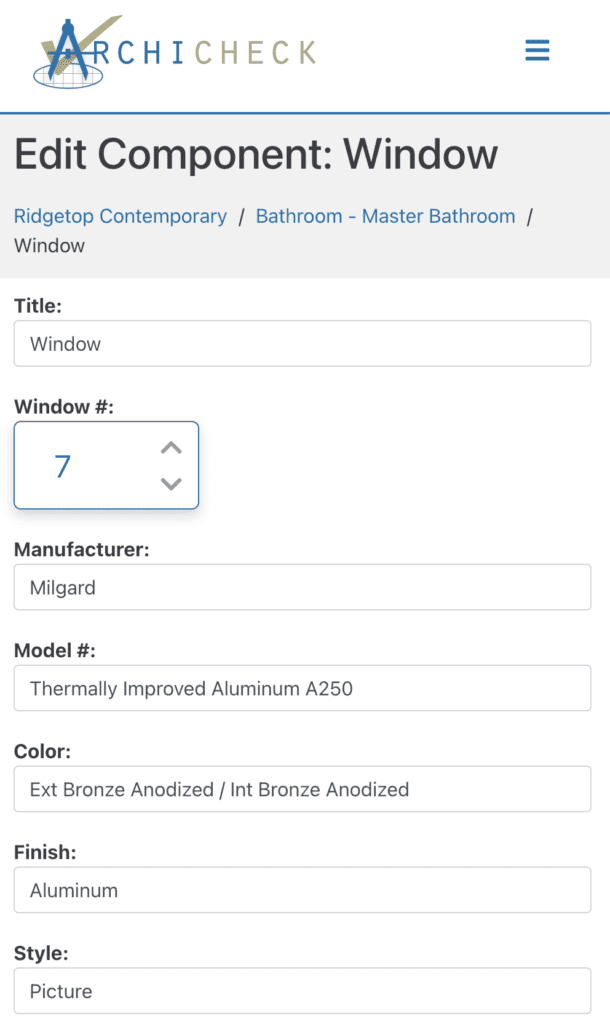Click the Model #: label

[x=55, y=650]
